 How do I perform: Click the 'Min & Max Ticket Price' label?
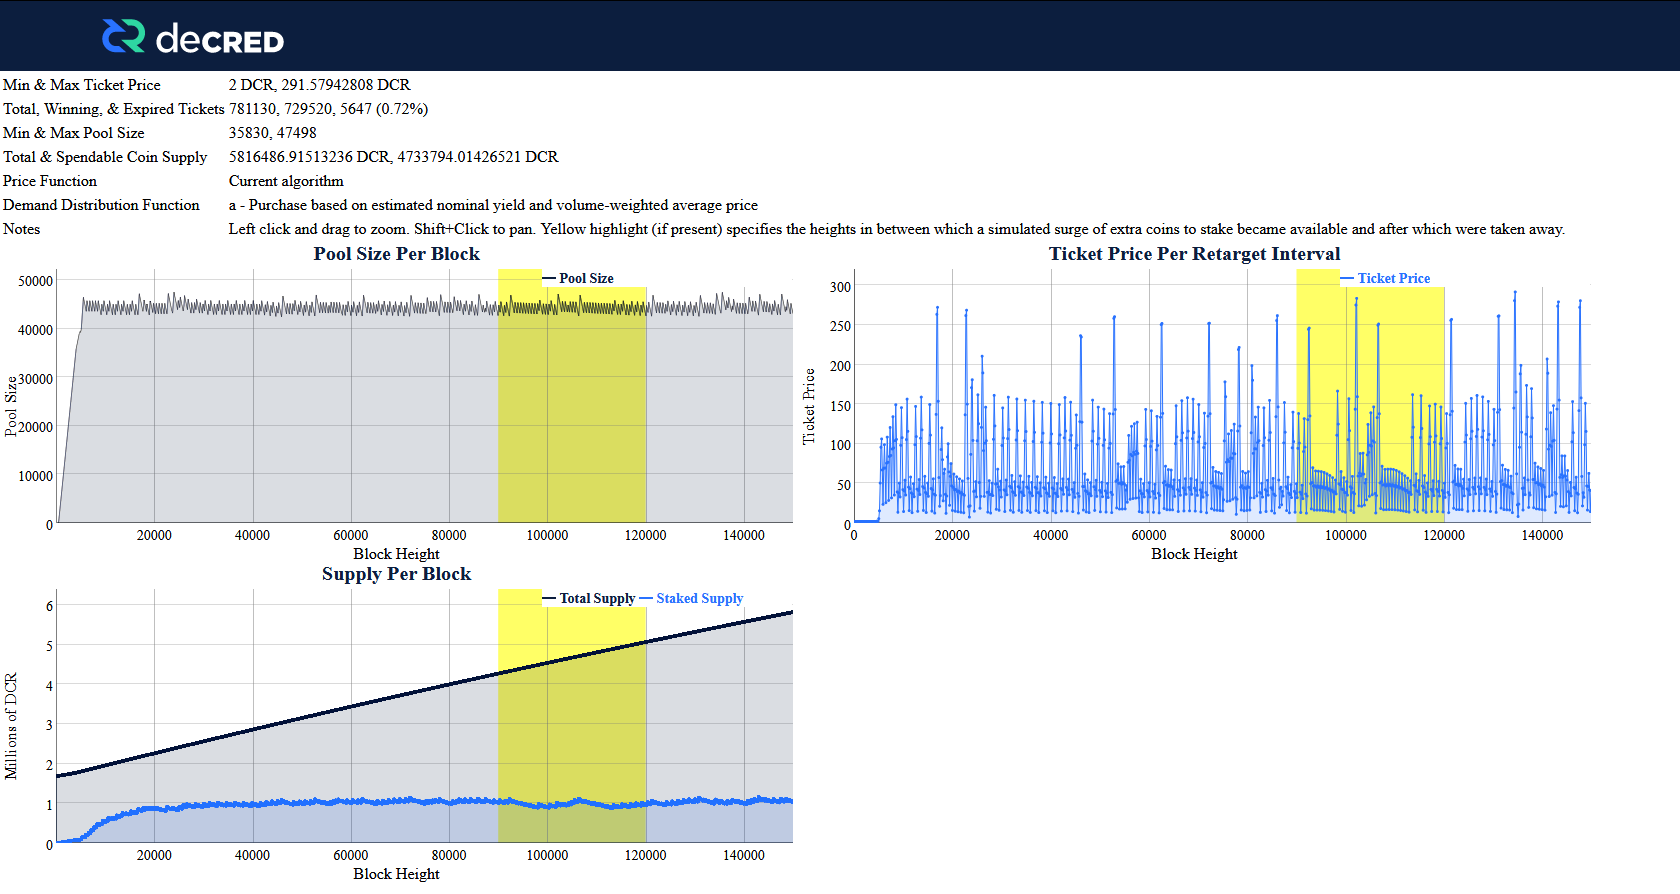point(82,85)
